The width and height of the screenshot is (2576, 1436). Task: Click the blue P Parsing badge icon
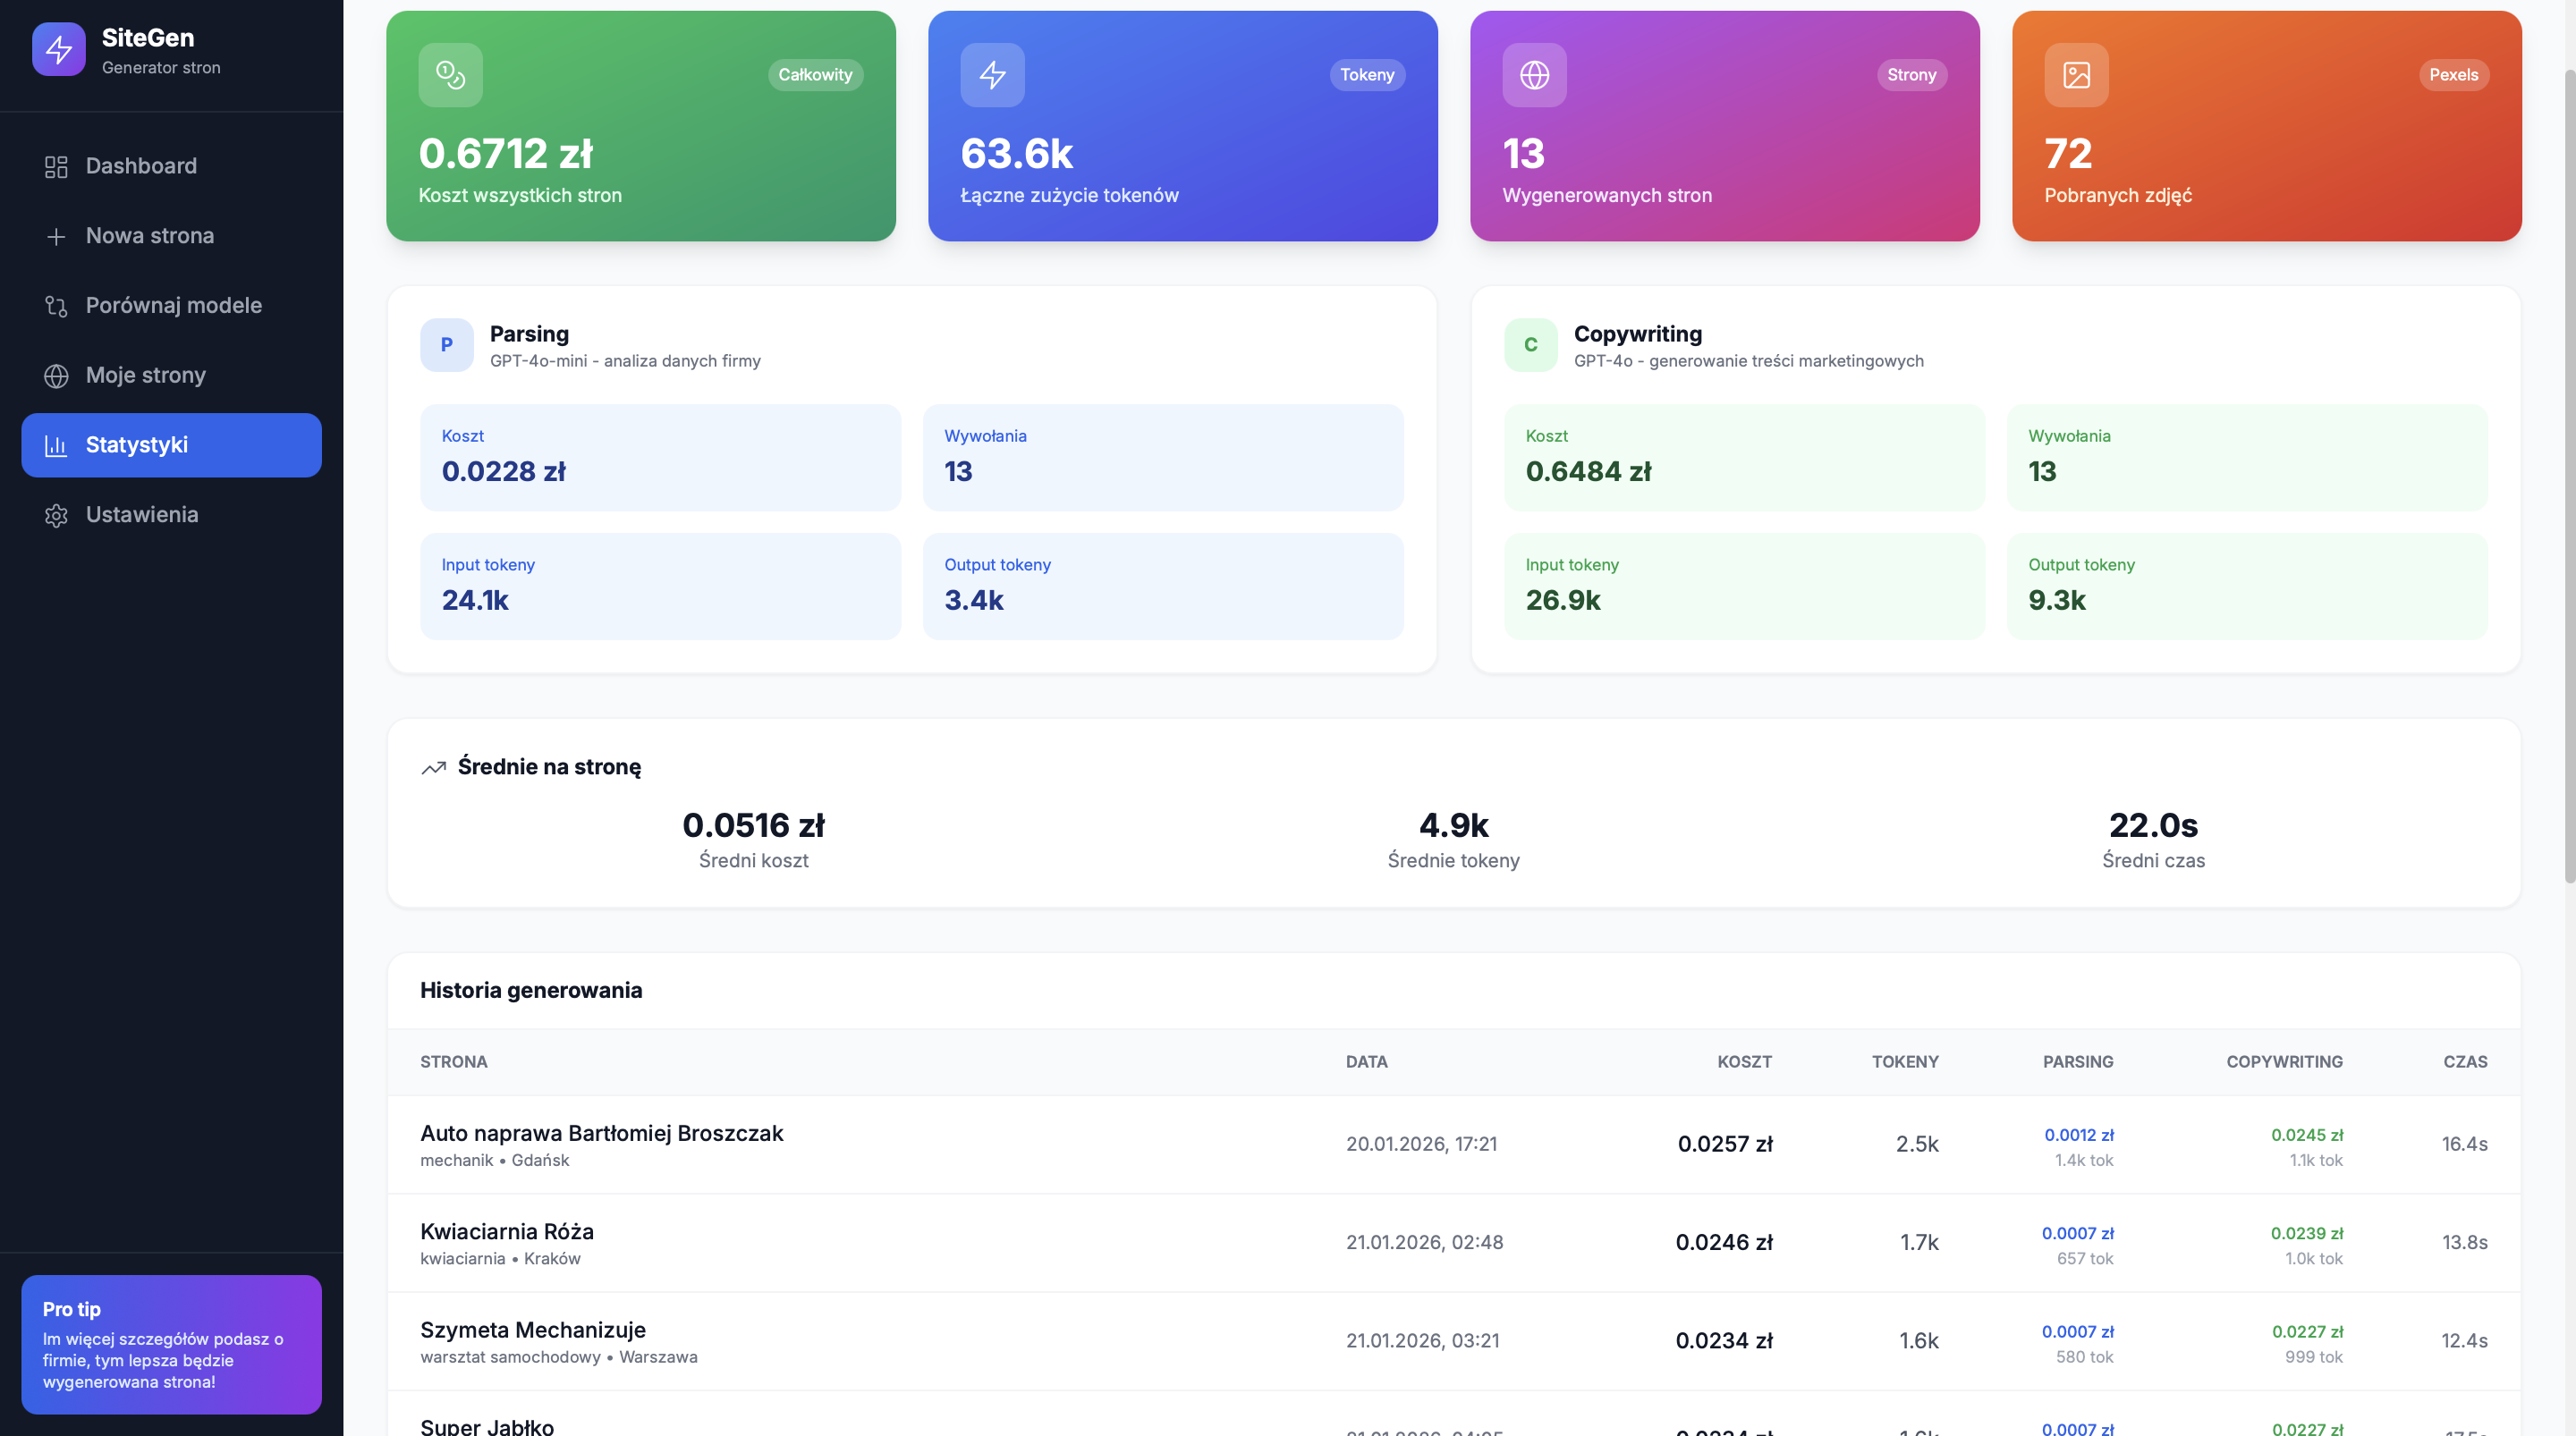coord(446,345)
